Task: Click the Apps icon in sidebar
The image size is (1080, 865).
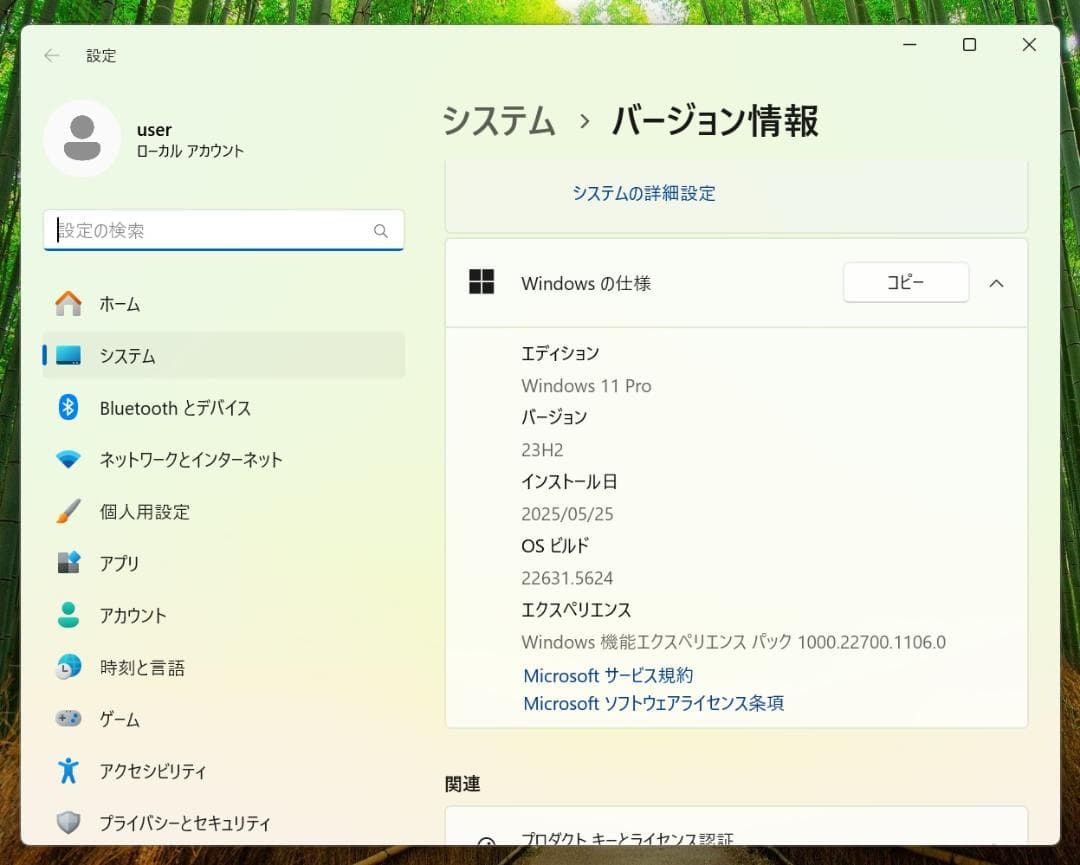Action: [68, 563]
